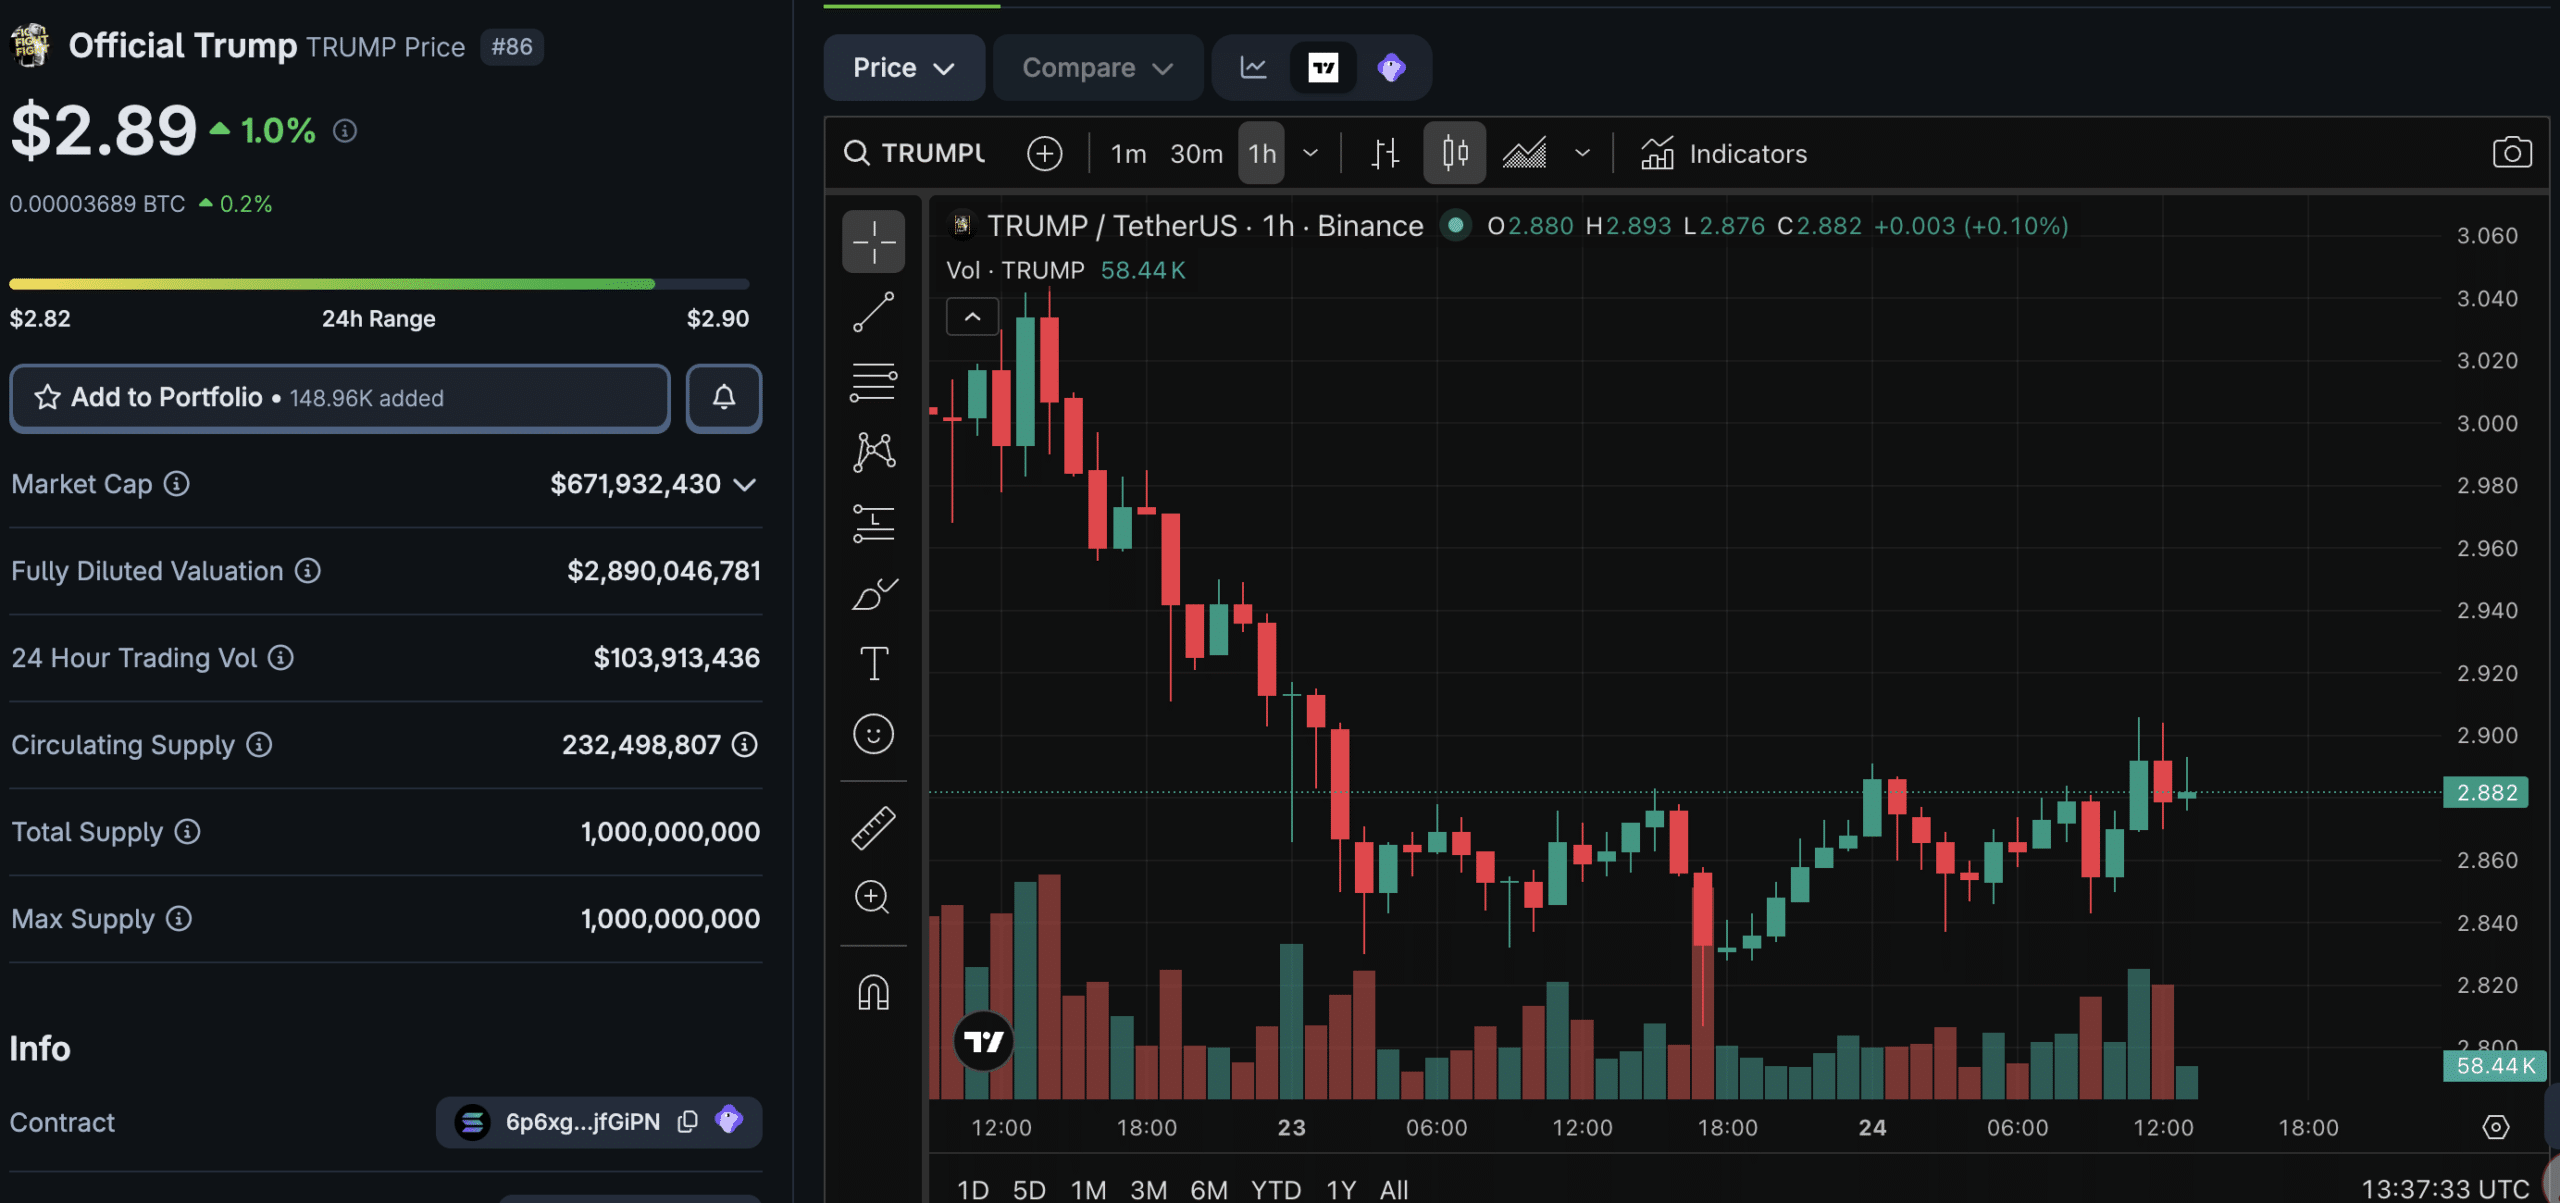Select the Trend Line drawing tool
This screenshot has height=1203, width=2560.
pyautogui.click(x=873, y=310)
